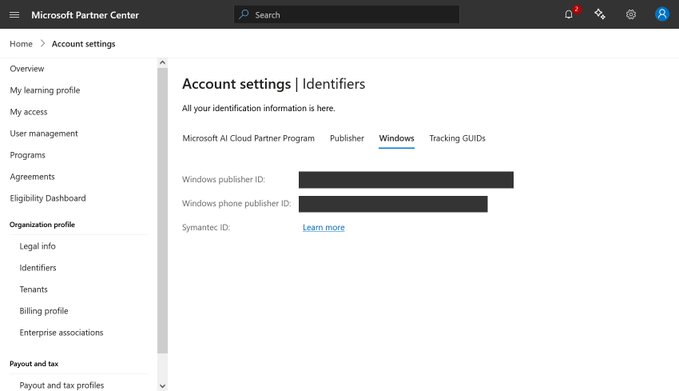Select My access in sidebar
The width and height of the screenshot is (679, 391).
pos(29,112)
